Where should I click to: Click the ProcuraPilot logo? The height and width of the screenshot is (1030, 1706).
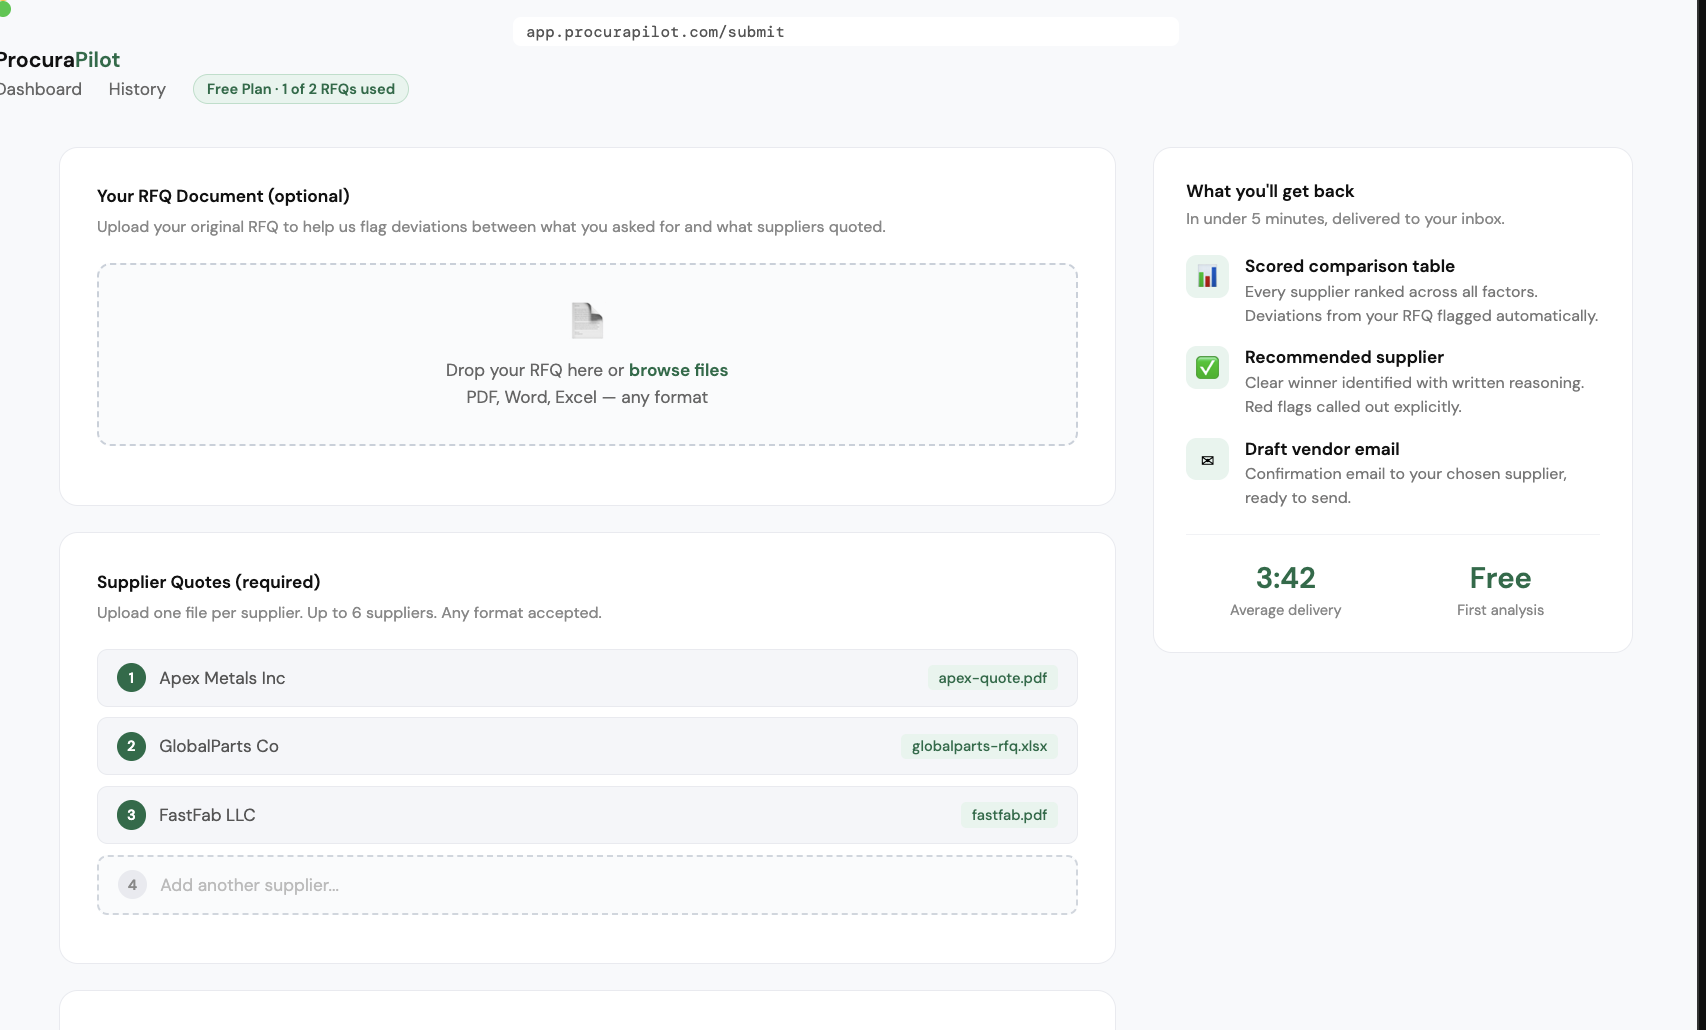pos(58,60)
